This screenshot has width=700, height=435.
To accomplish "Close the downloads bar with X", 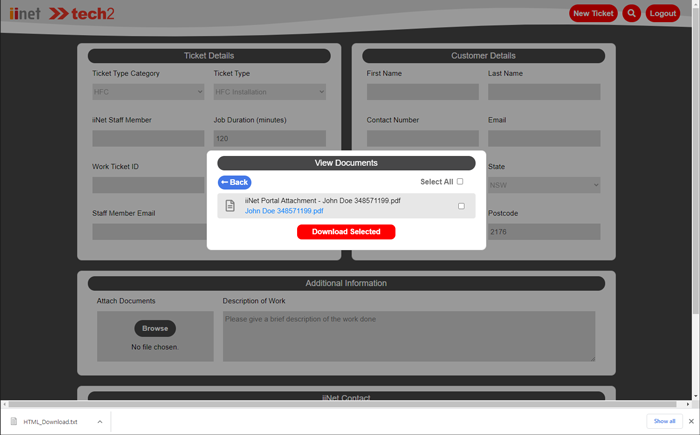I will [691, 421].
